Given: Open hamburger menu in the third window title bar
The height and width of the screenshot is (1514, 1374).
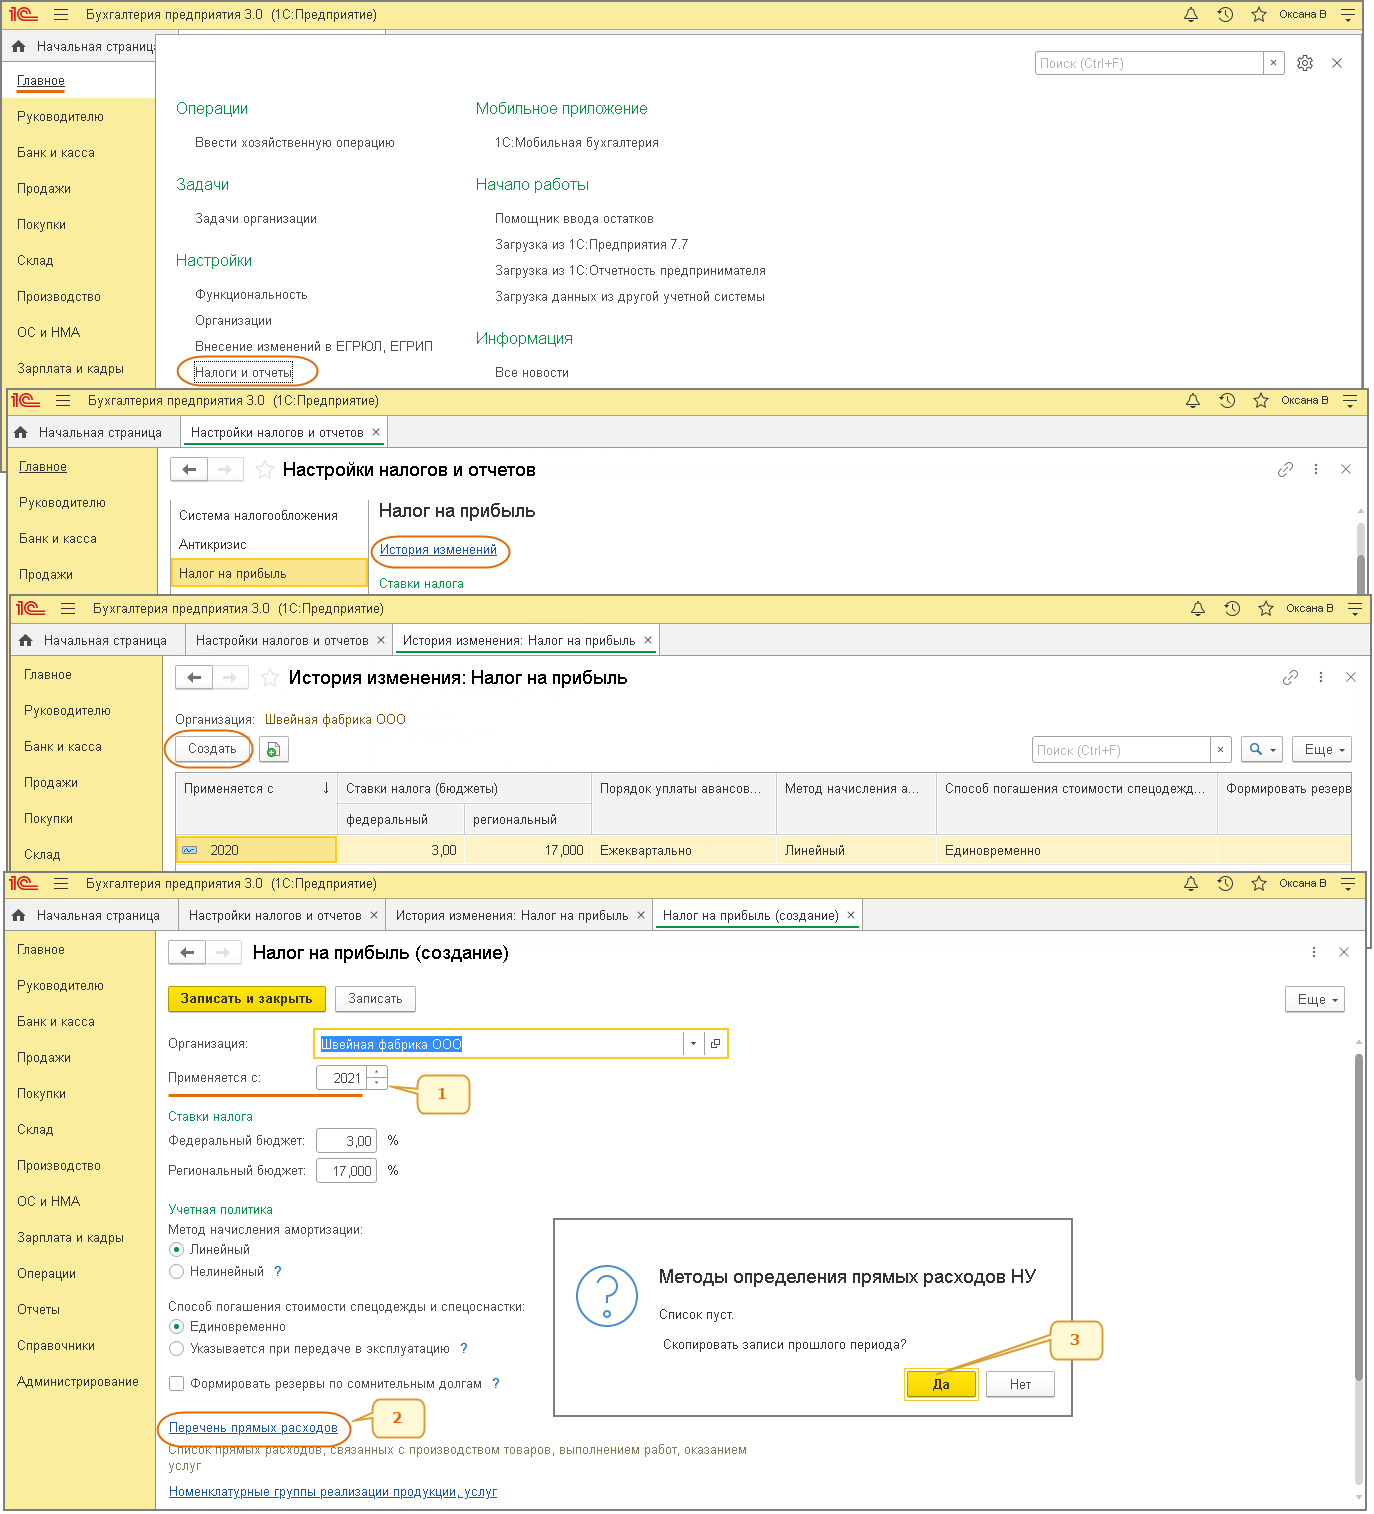Looking at the screenshot, I should click(x=68, y=608).
